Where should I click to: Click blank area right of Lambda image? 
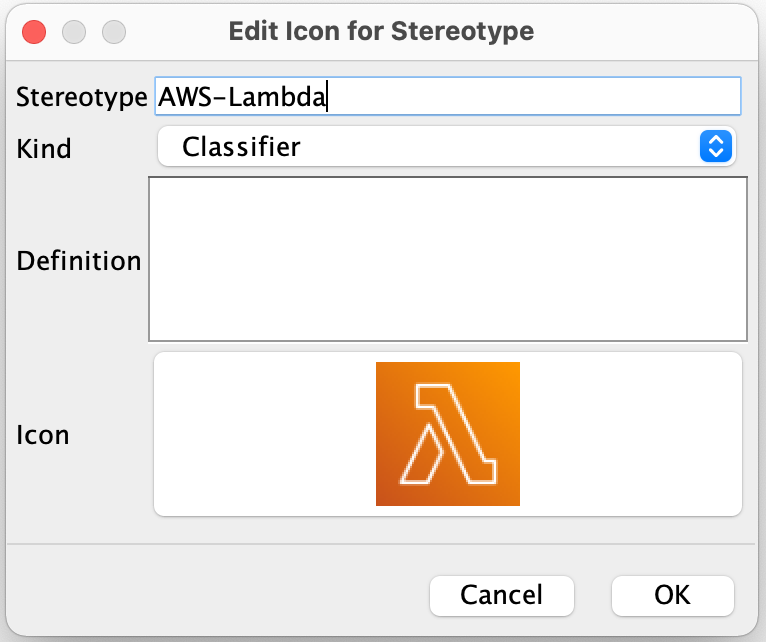tap(630, 434)
